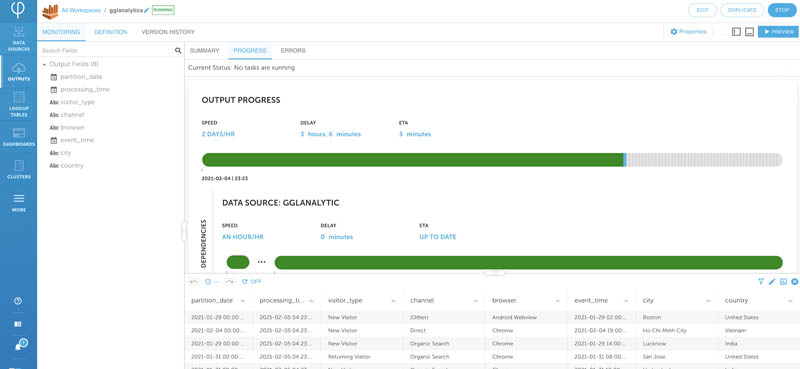This screenshot has width=800, height=369.
Task: Click the Ho Chi Minh City cell
Action: [x=665, y=331]
